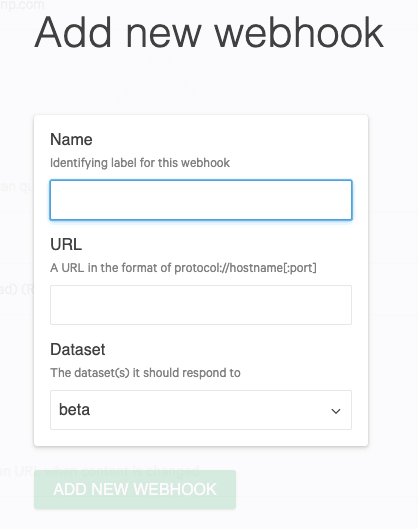Open the Dataset dropdown showing beta
The width and height of the screenshot is (418, 529).
(201, 410)
